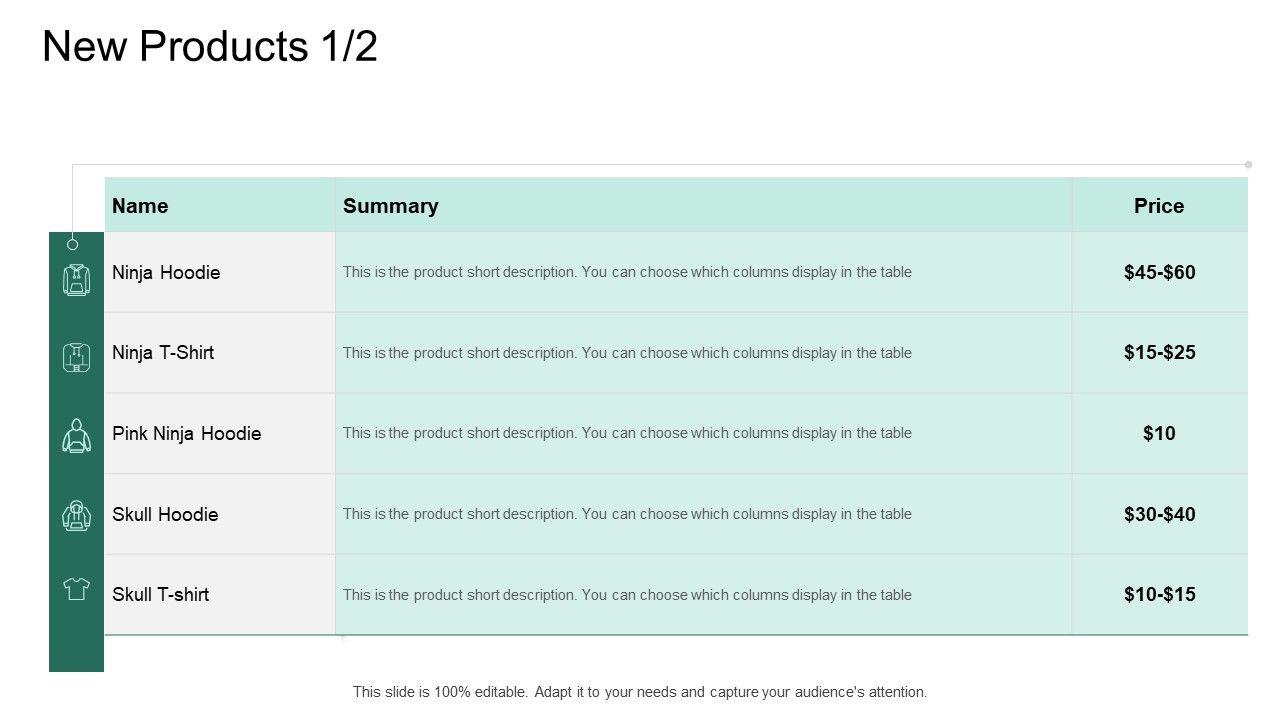Click the Ninja Hoodie product name
Viewport: 1280px width, 720px height.
tap(166, 272)
